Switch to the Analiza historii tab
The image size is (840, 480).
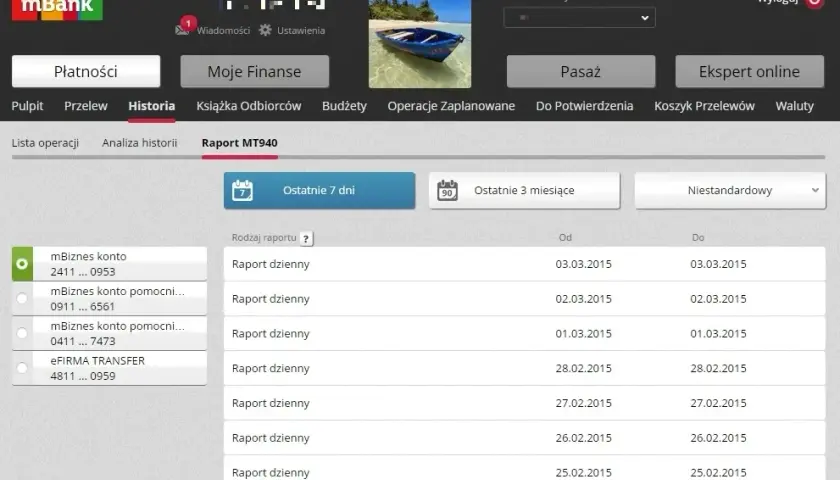pyautogui.click(x=139, y=143)
